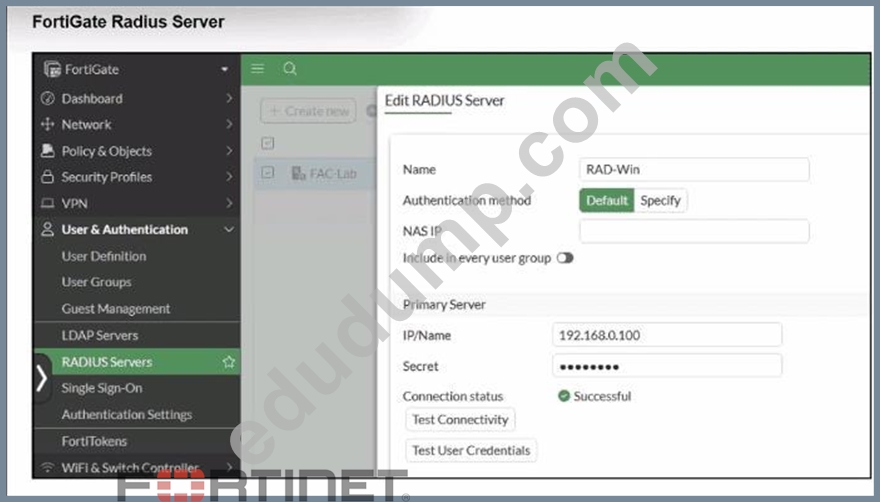Open the search magnifier icon in header
Image resolution: width=880 pixels, height=502 pixels.
click(290, 69)
